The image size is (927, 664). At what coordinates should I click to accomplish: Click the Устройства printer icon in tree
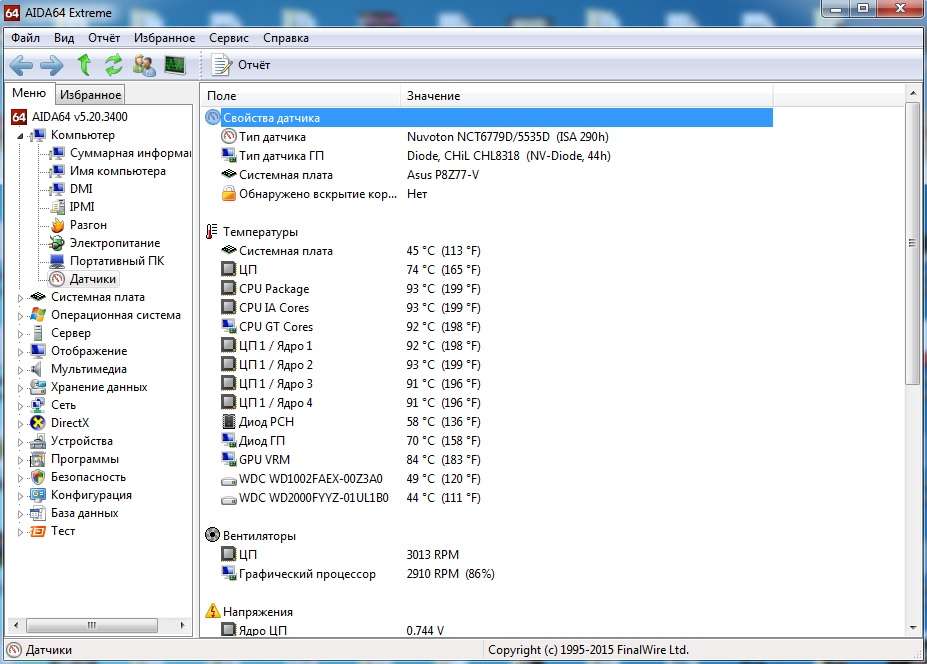point(38,441)
